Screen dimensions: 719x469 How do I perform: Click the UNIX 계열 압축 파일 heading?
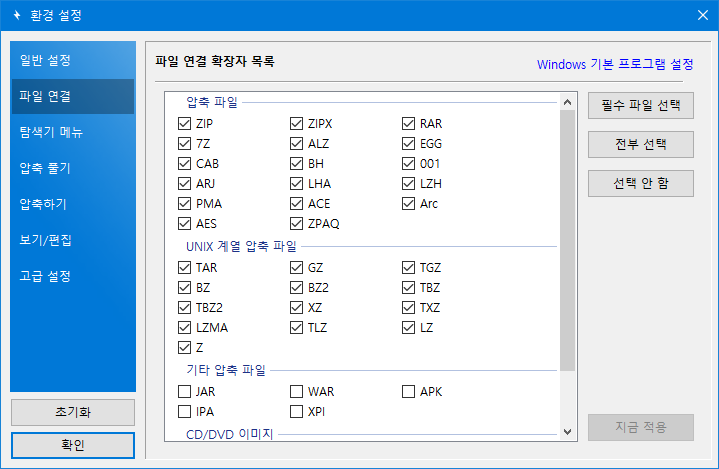(x=241, y=246)
